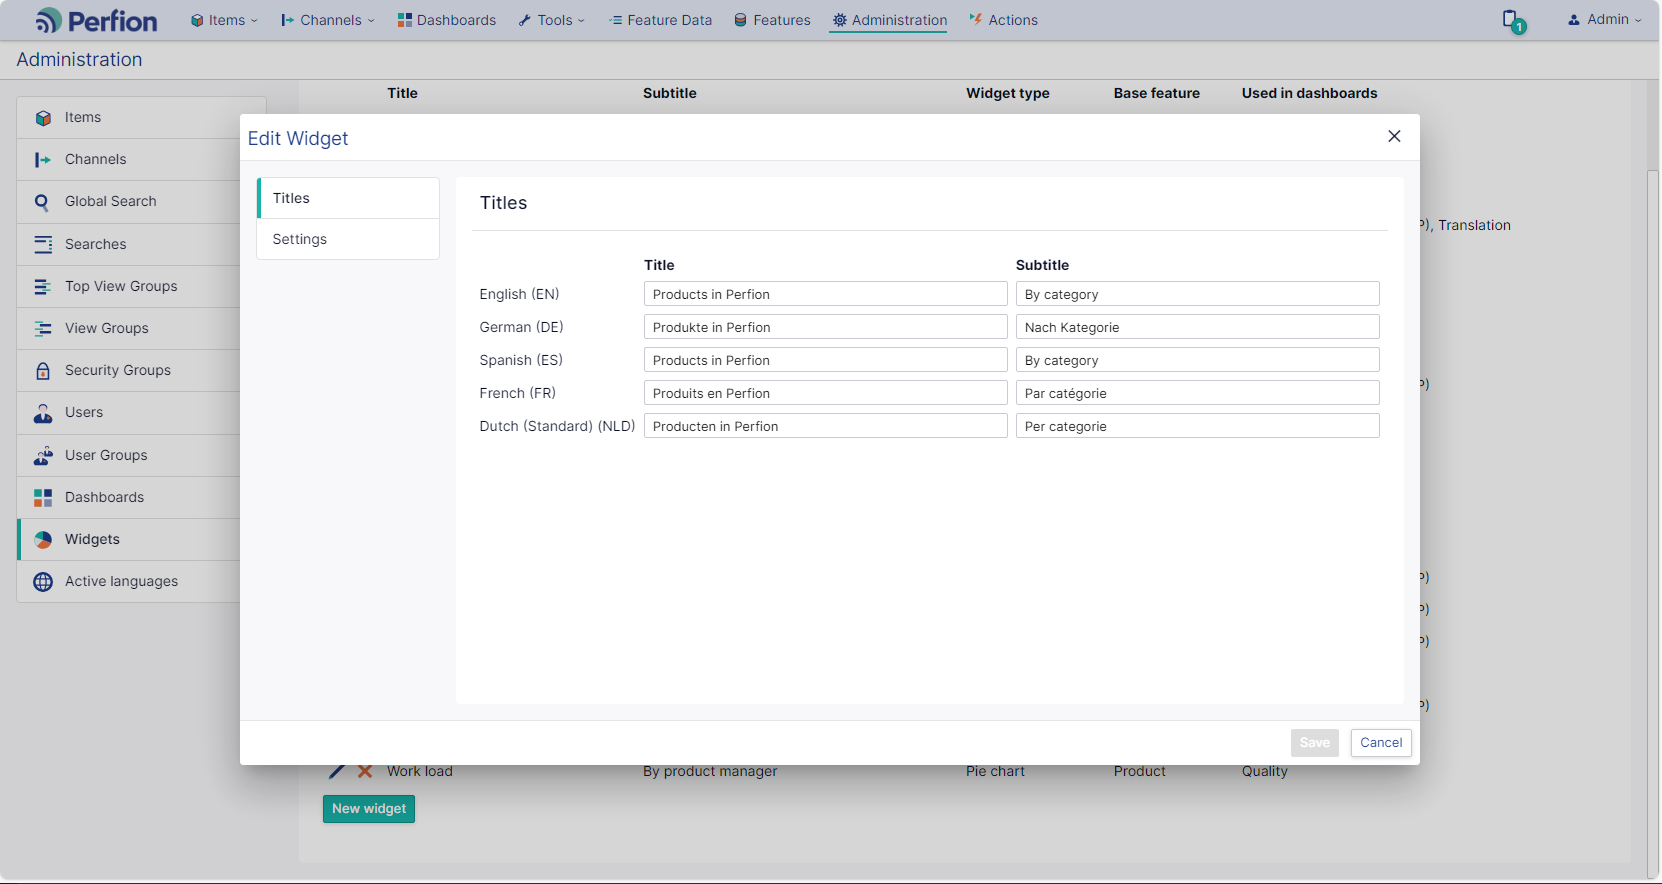1662x884 pixels.
Task: Click the New widget button
Action: point(369,809)
